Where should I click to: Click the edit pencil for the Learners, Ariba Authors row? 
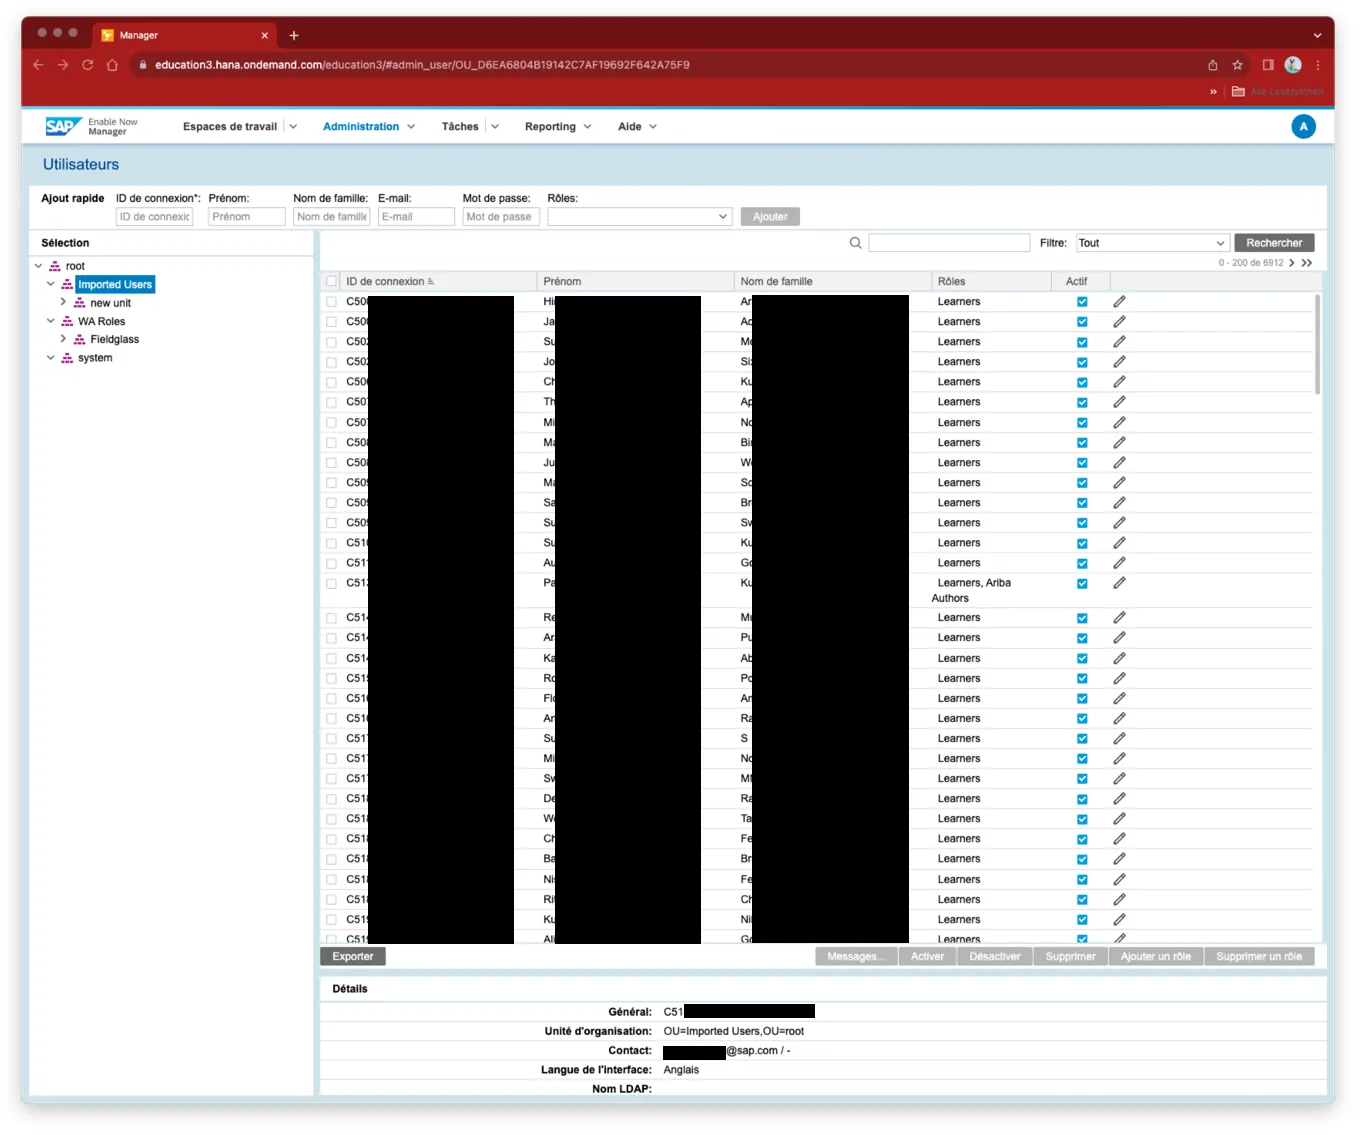click(x=1119, y=583)
